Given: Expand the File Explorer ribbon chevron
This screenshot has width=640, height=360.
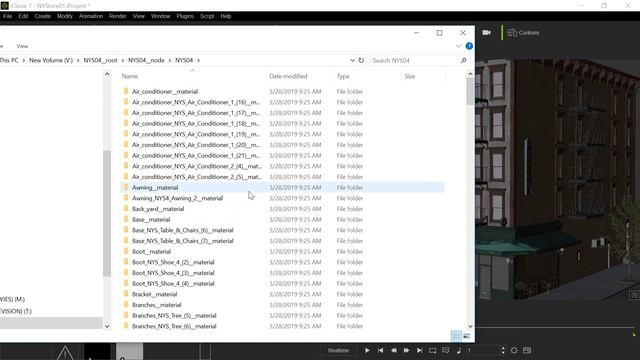Looking at the screenshot, I should click(x=458, y=46).
